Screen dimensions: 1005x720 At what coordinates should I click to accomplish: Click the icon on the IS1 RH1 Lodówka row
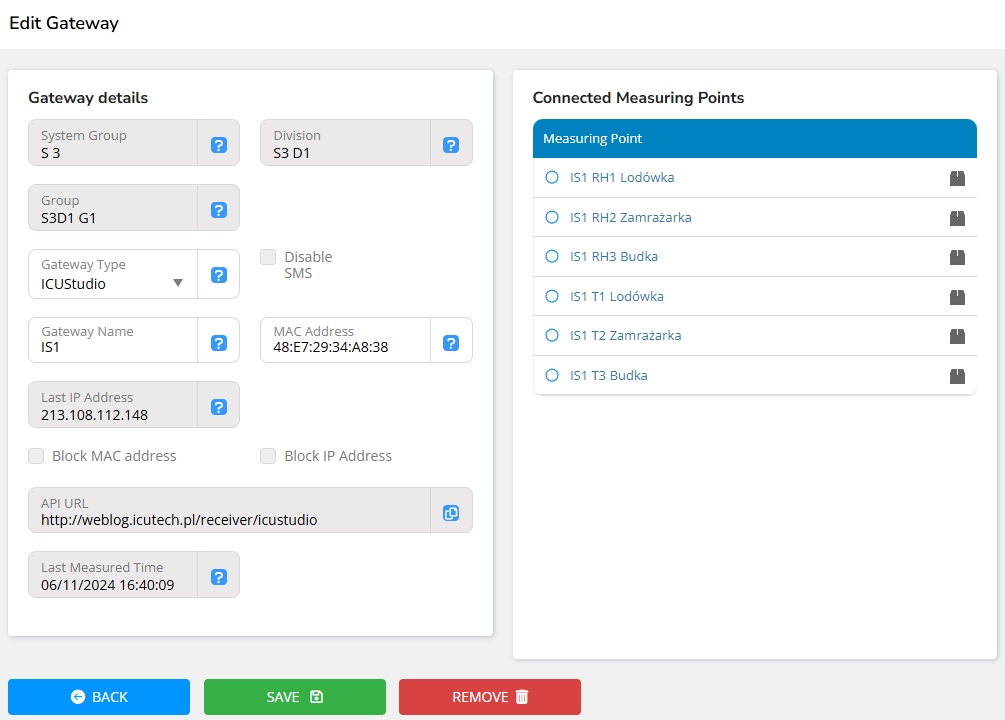(x=957, y=178)
